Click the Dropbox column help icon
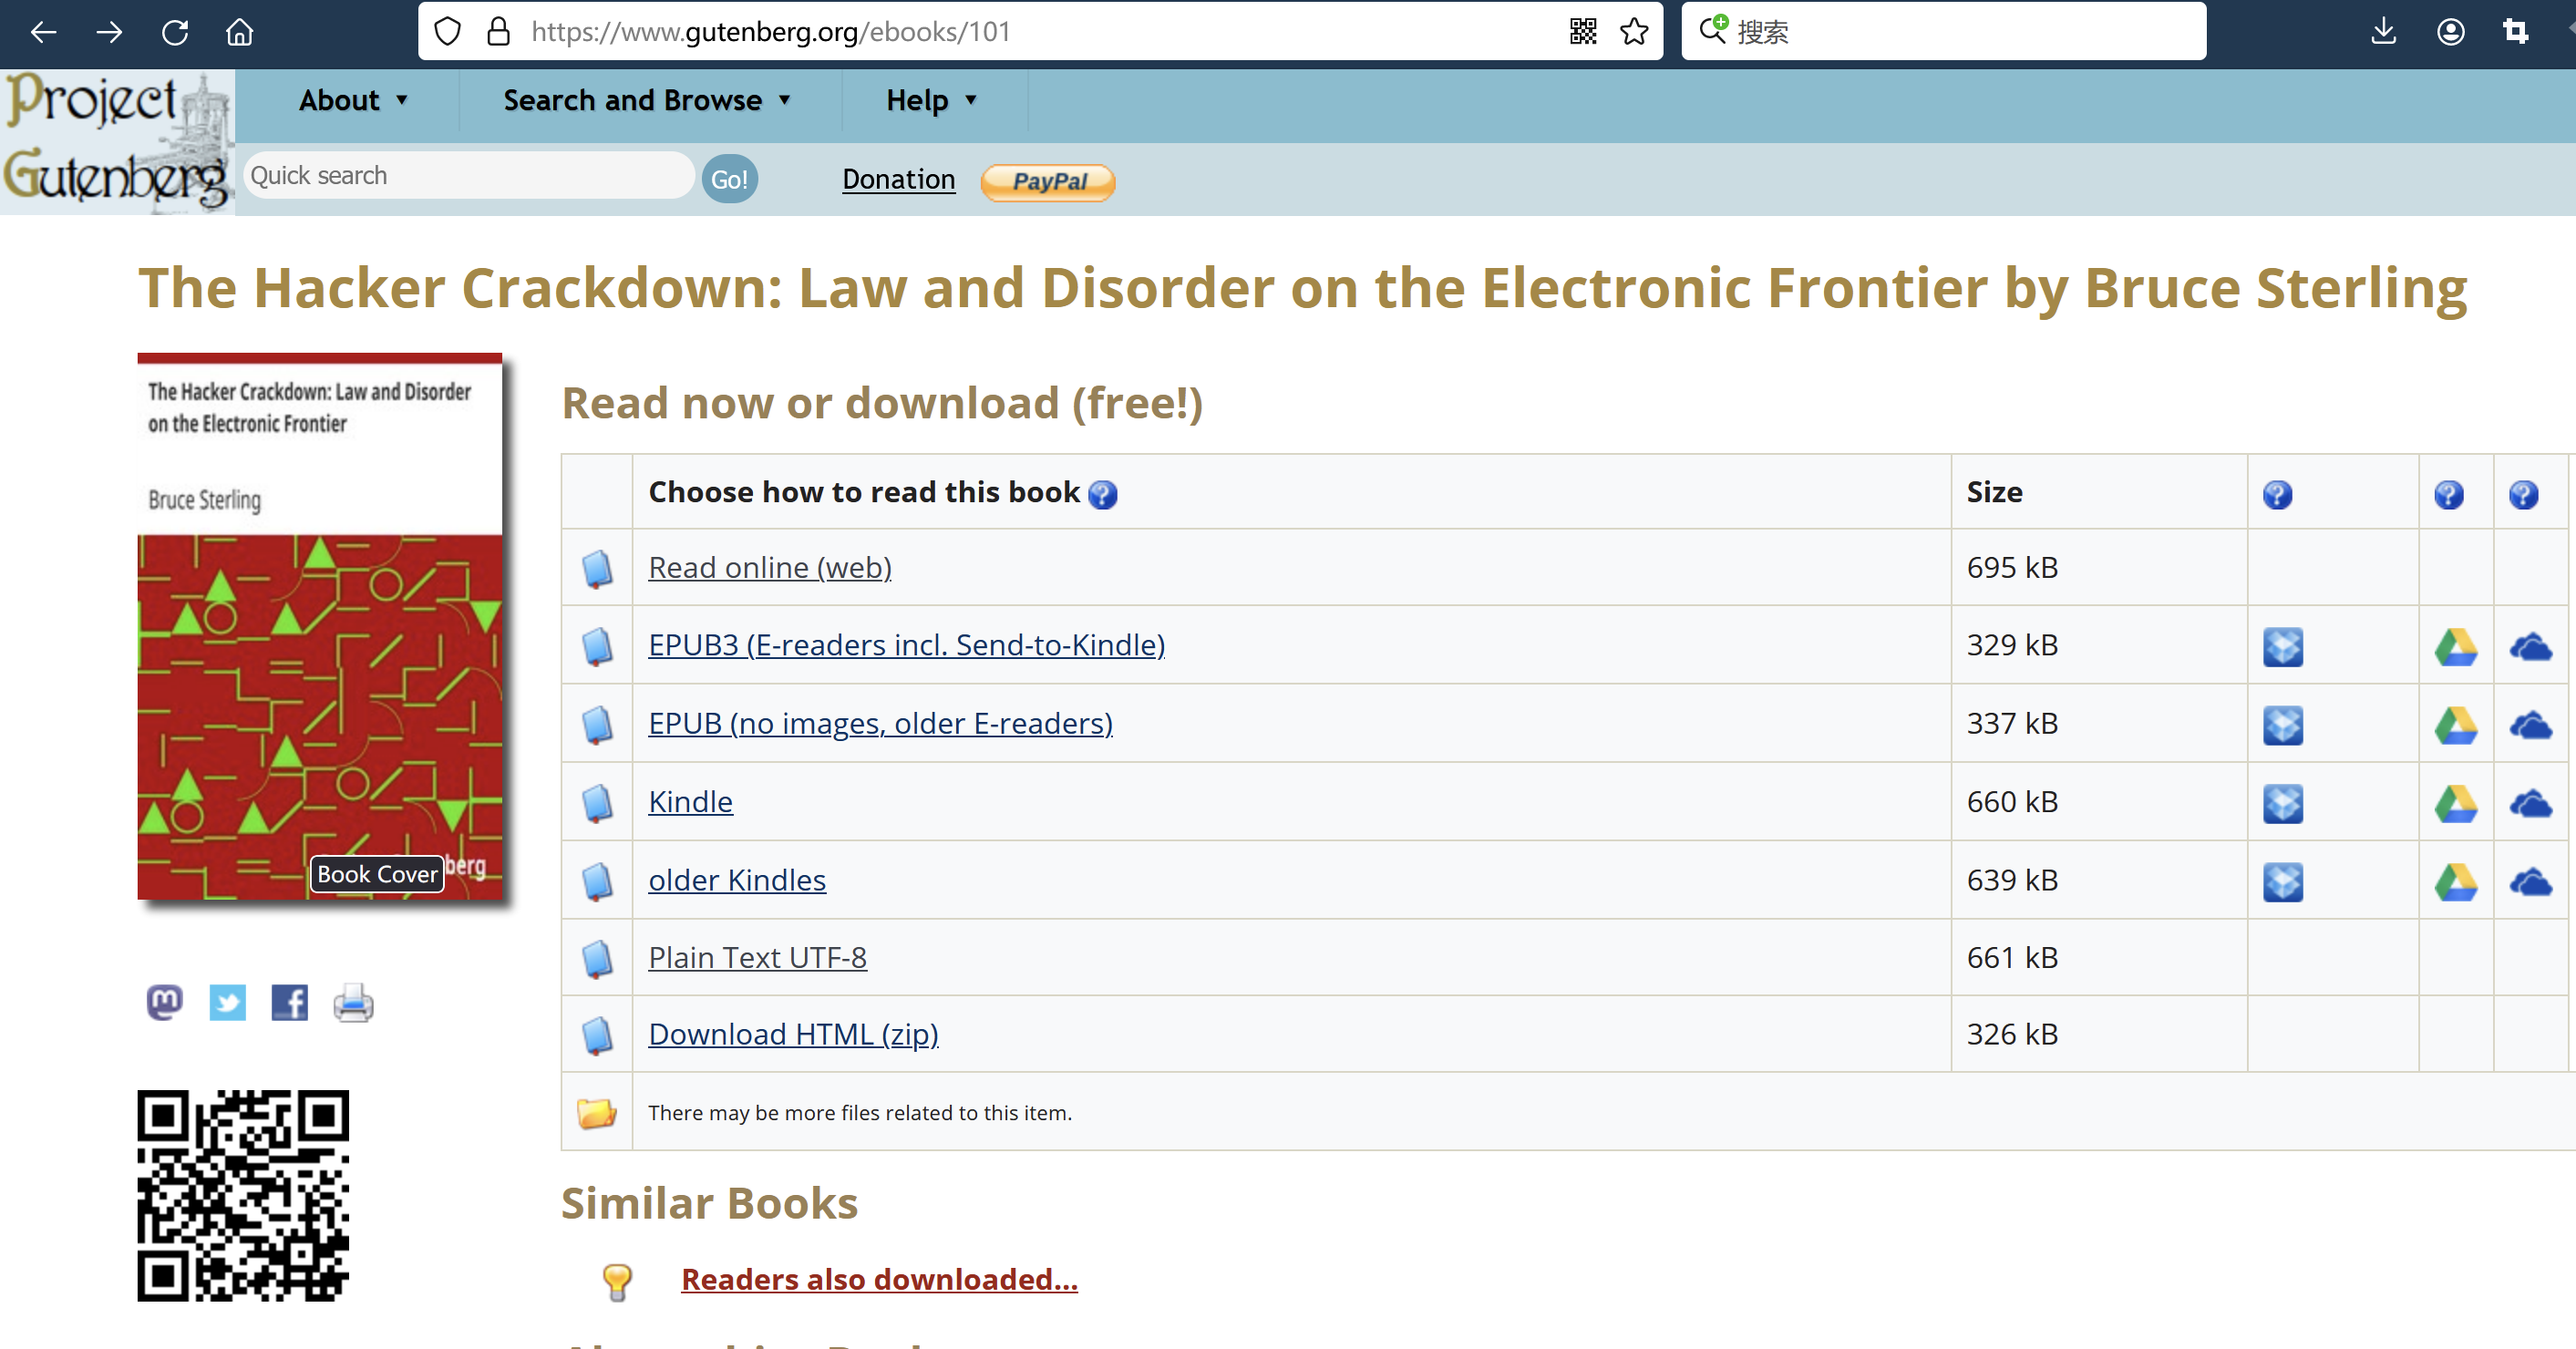The height and width of the screenshot is (1349, 2576). pyautogui.click(x=2277, y=494)
